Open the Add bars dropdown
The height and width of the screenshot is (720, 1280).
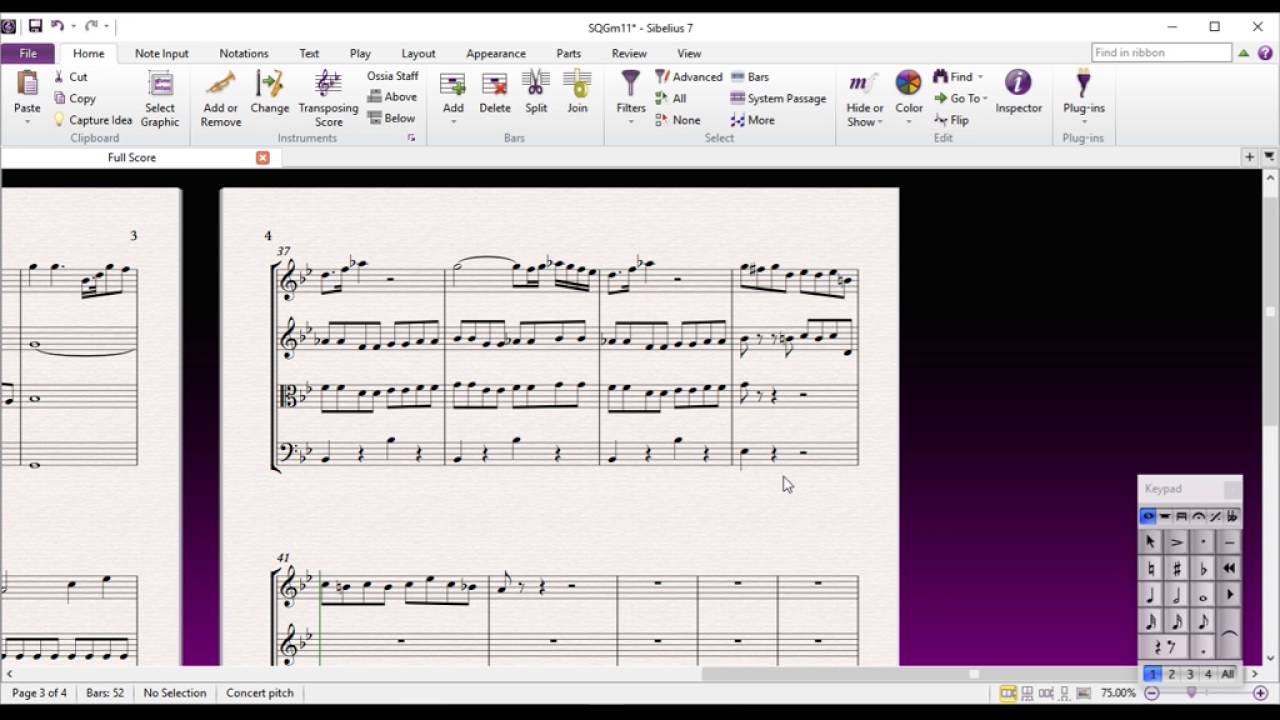[453, 122]
